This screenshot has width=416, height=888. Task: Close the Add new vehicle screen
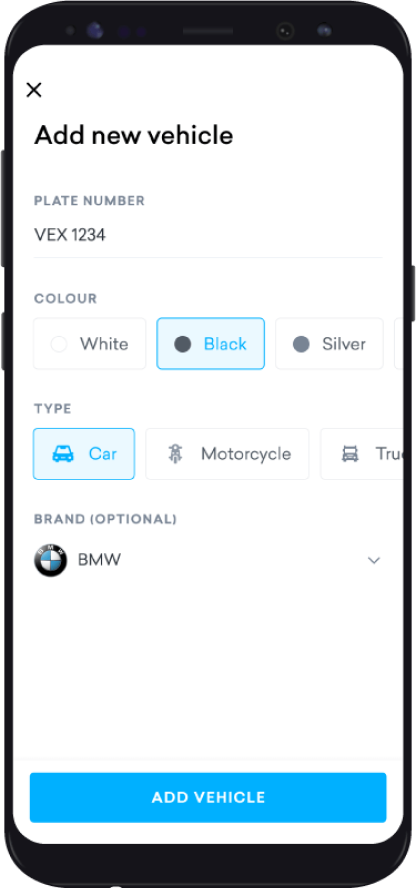coord(34,89)
